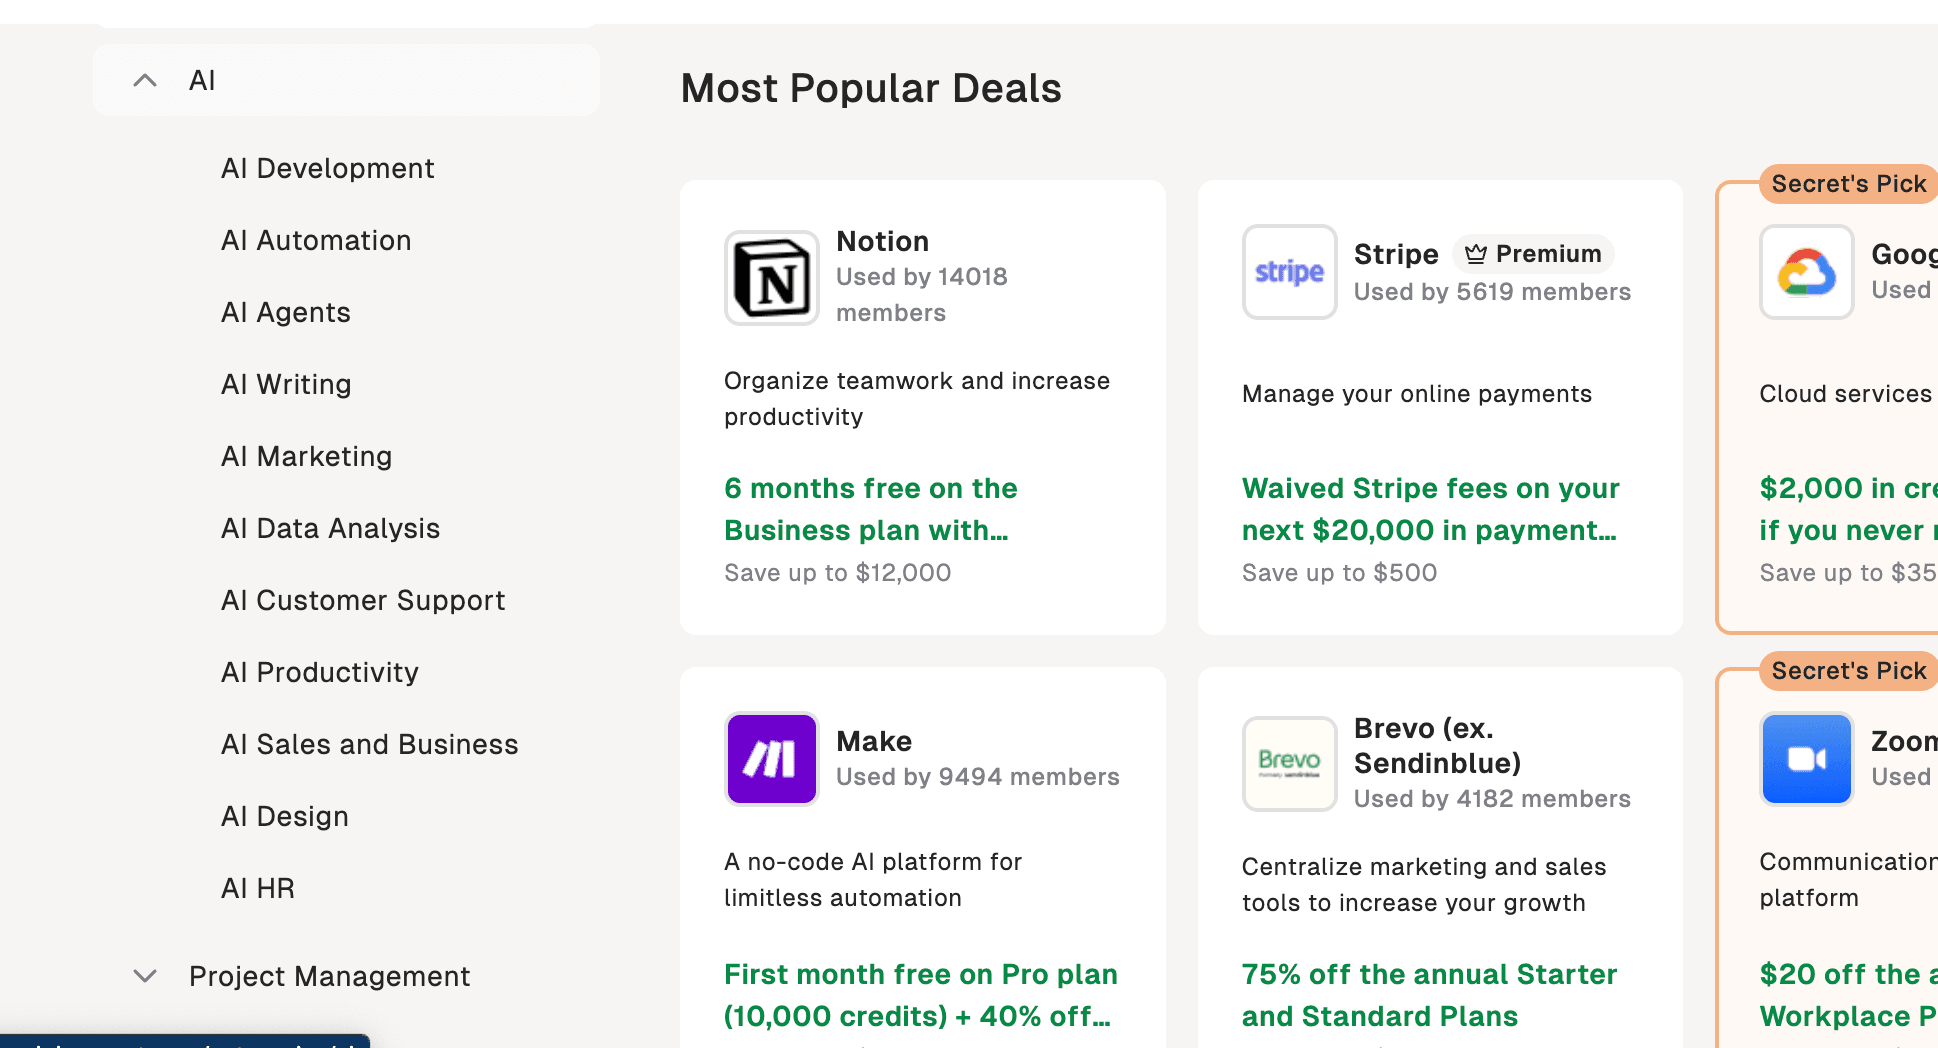1938x1048 pixels.
Task: Open the Waived Stripe fees deal link
Action: coord(1430,509)
